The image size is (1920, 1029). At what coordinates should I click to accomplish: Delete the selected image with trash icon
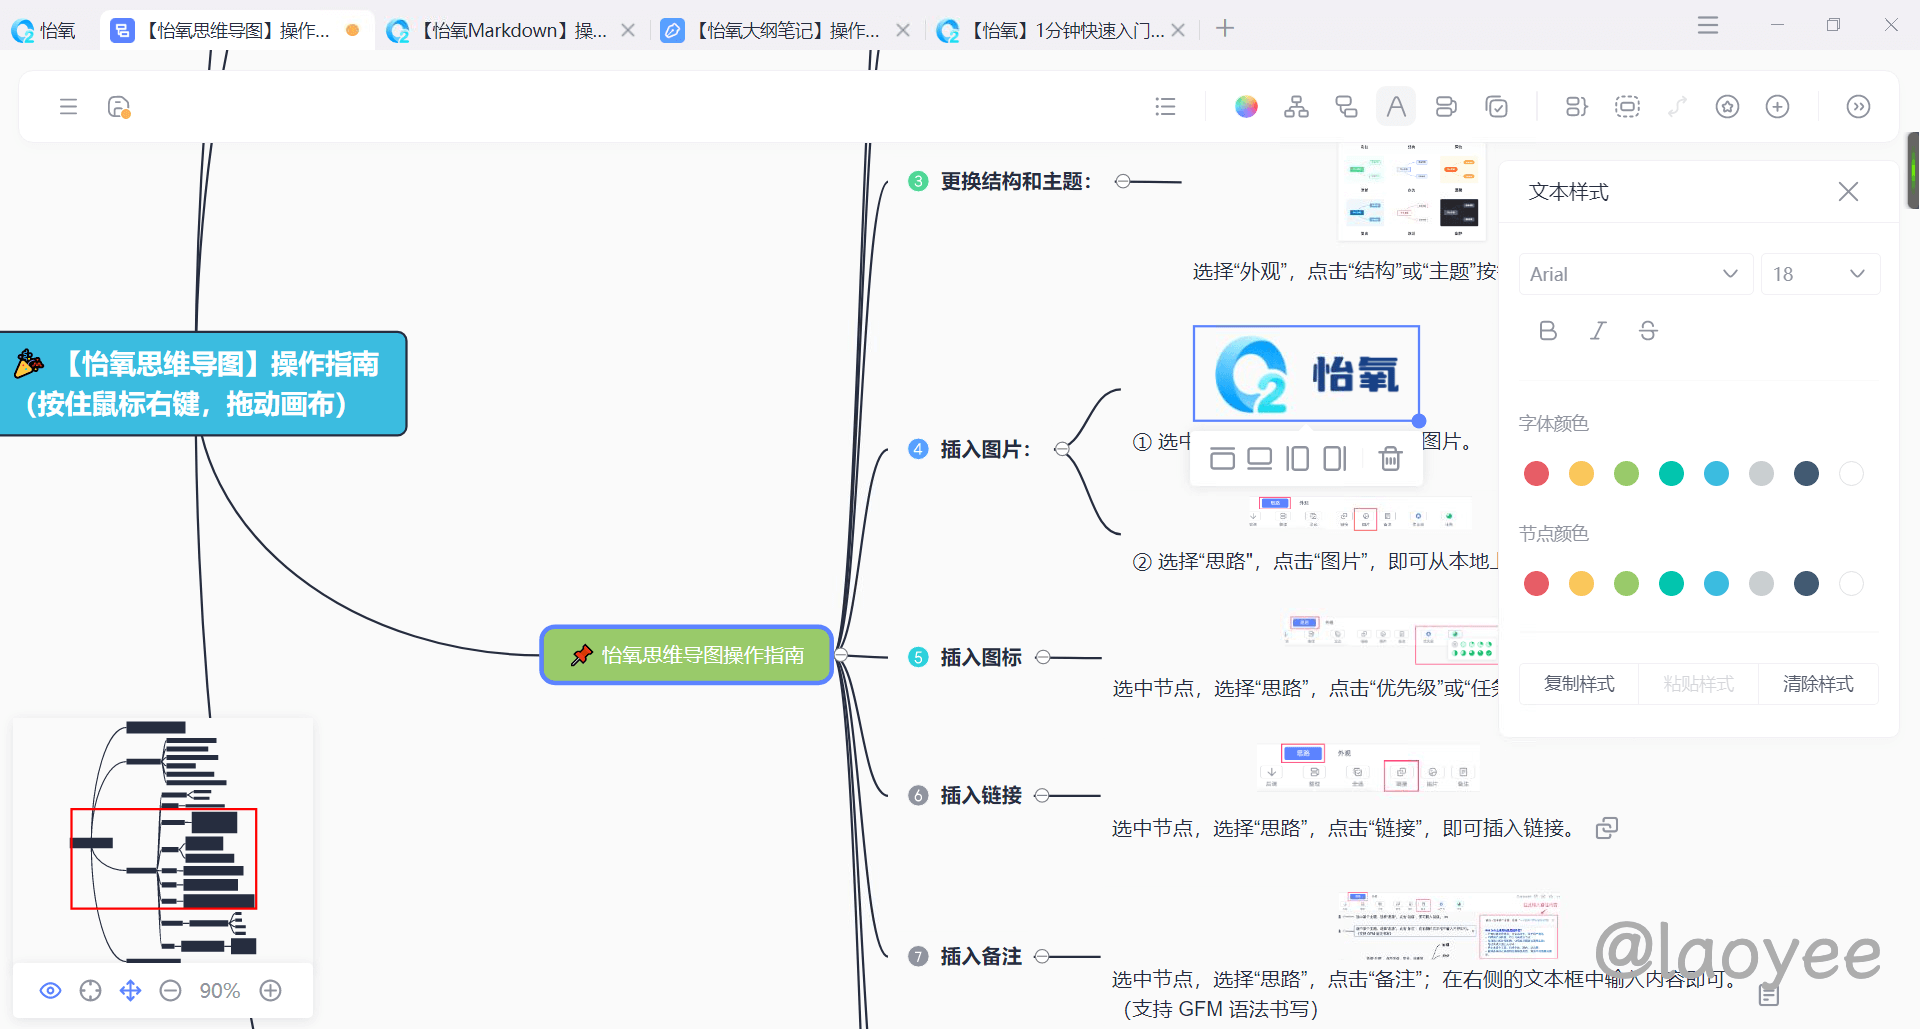[1390, 459]
